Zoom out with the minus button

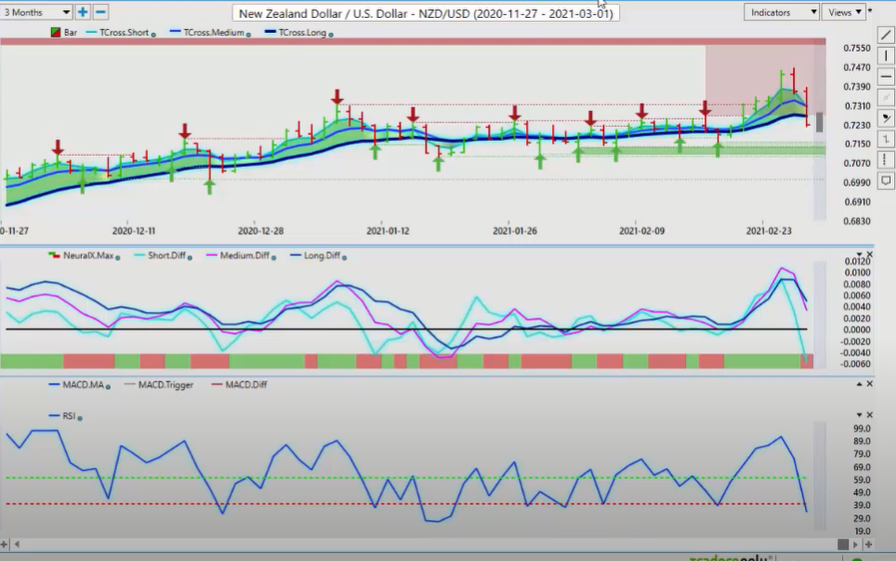(101, 12)
